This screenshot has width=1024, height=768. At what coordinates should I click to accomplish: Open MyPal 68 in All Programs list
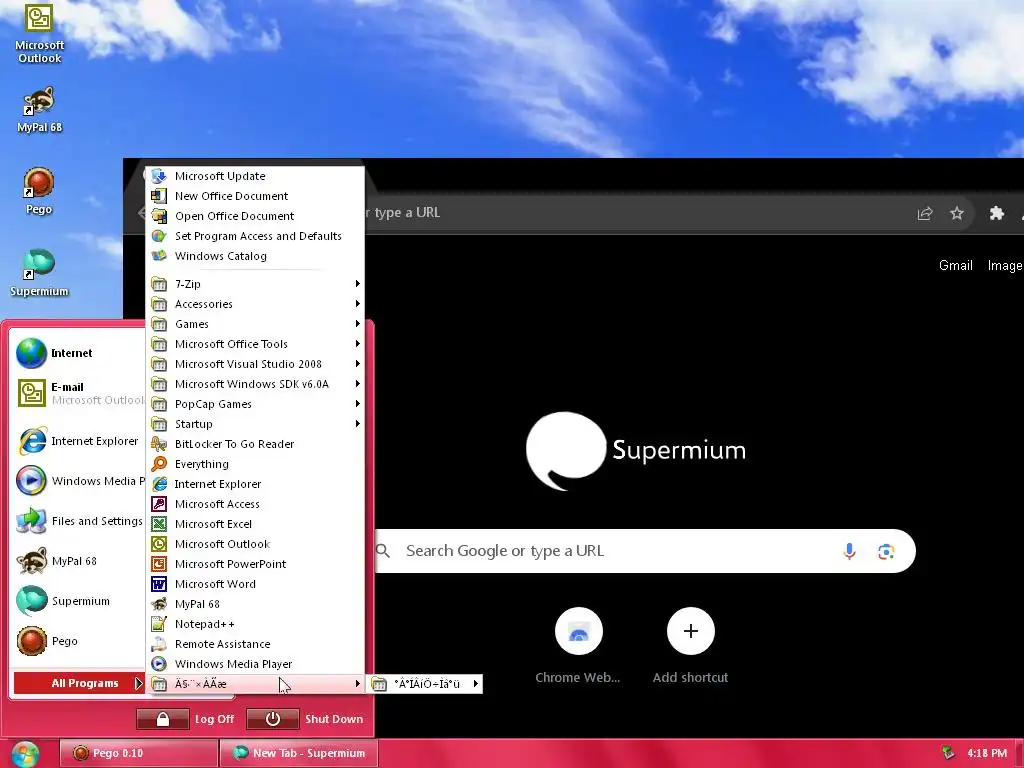pyautogui.click(x=255, y=604)
